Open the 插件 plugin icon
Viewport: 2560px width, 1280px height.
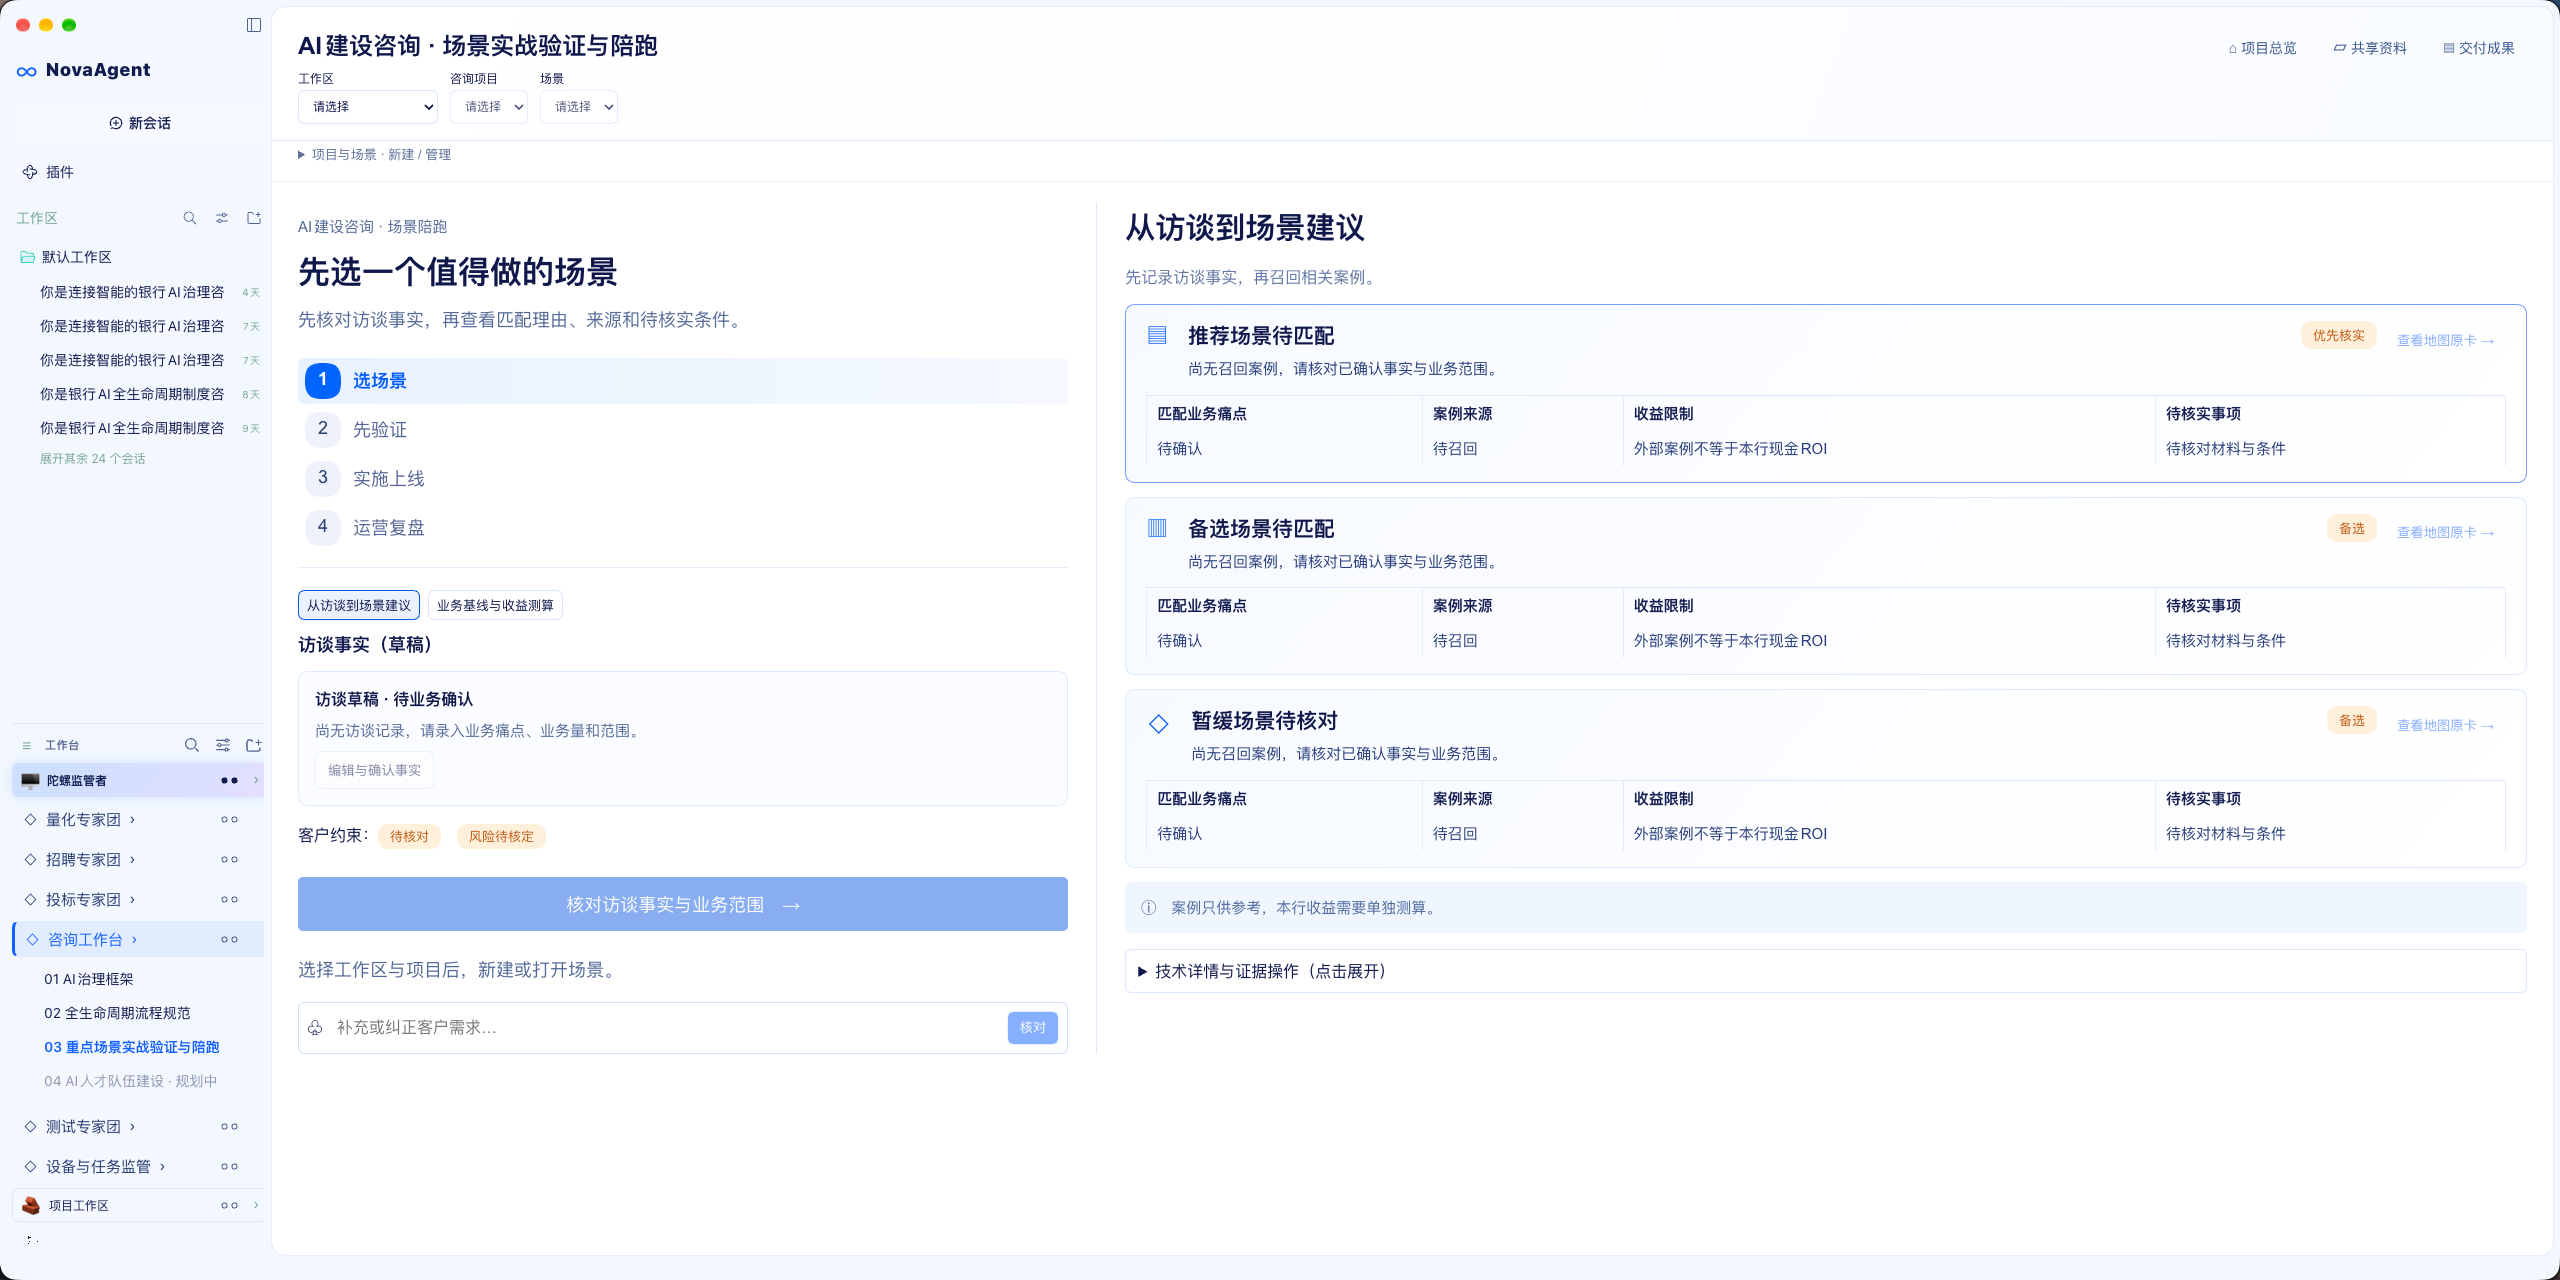click(30, 172)
